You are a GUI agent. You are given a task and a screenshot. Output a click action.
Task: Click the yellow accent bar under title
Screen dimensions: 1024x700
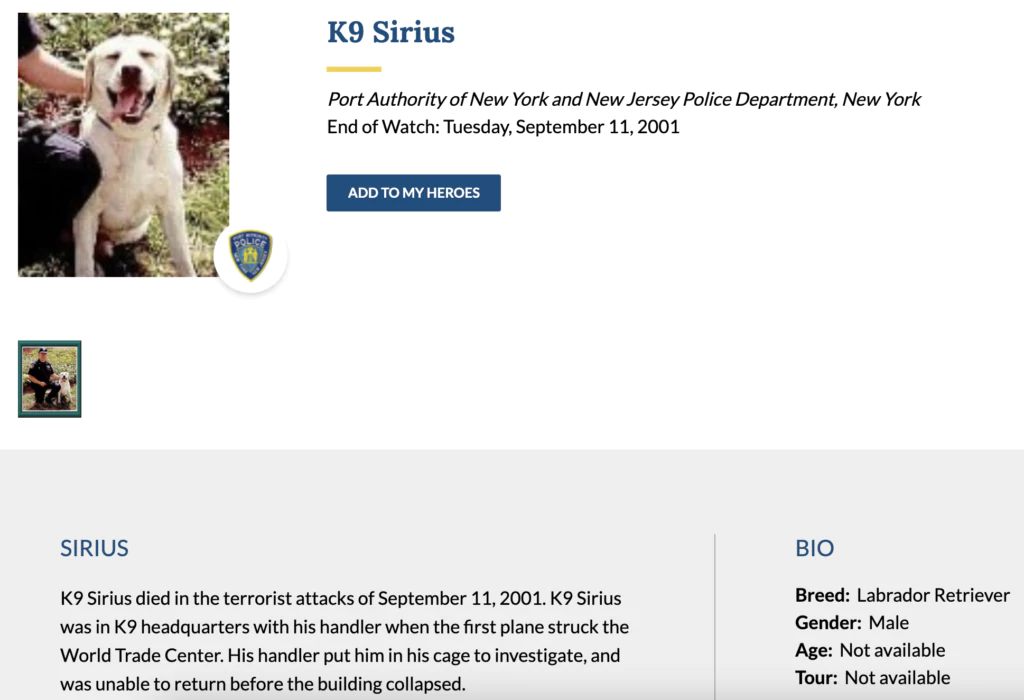coord(354,69)
